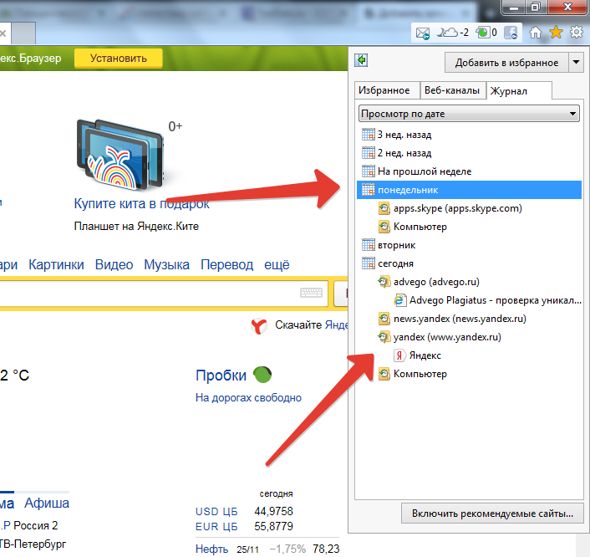
Task: Click the weather cloud icon showing -2
Action: pyautogui.click(x=453, y=33)
